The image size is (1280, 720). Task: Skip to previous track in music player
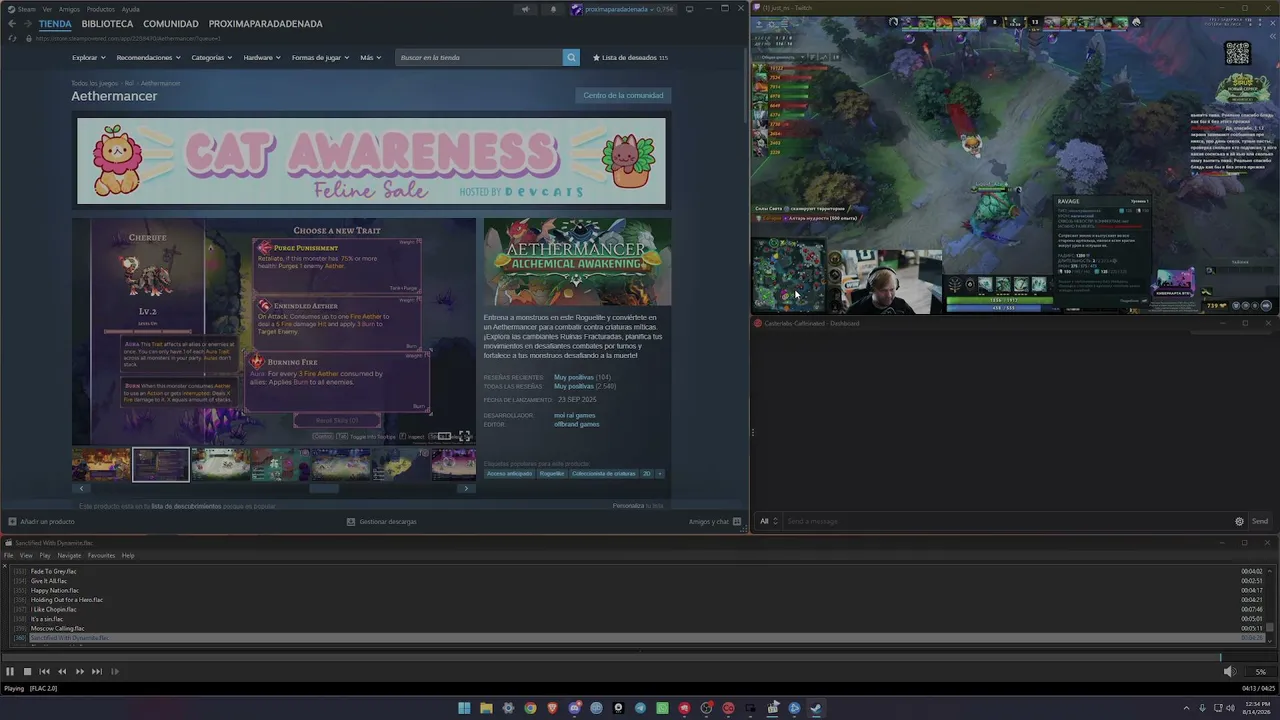click(x=44, y=672)
